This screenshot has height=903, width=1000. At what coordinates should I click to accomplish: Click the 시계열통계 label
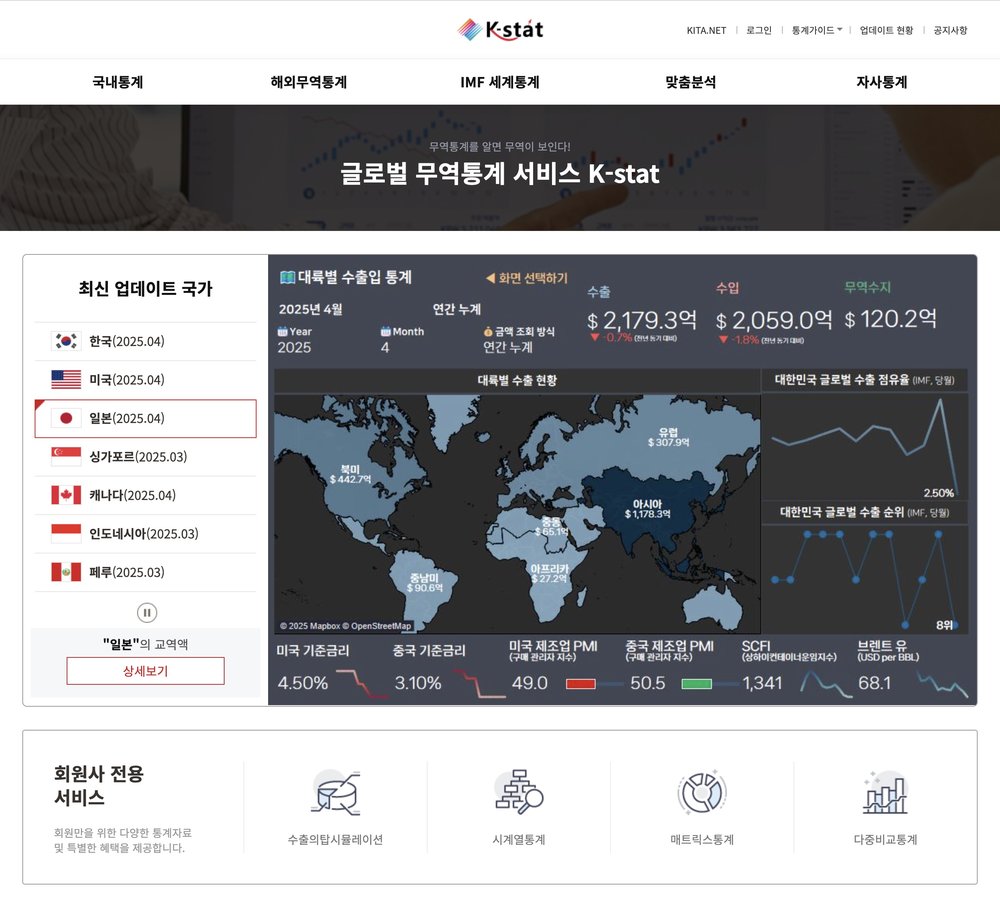pyautogui.click(x=518, y=840)
